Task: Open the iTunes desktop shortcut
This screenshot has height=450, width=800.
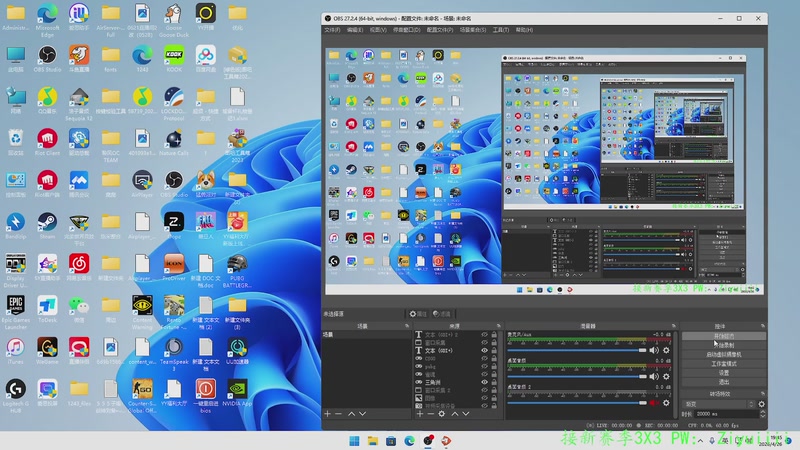Action: [x=15, y=352]
